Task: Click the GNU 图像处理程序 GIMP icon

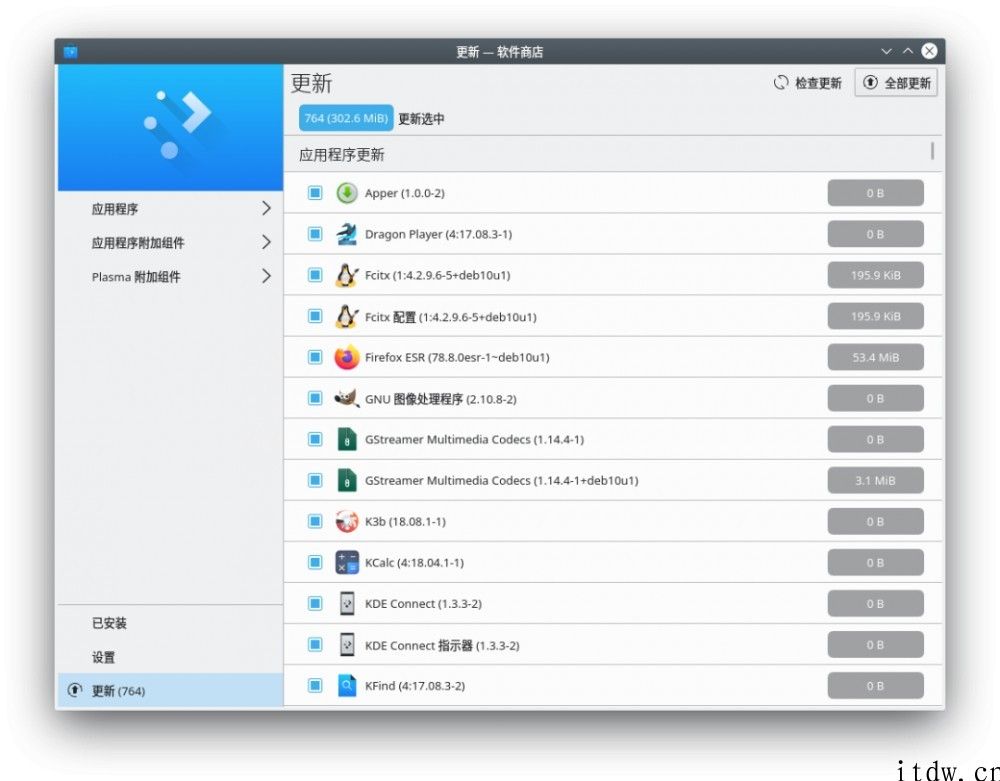Action: pos(346,398)
